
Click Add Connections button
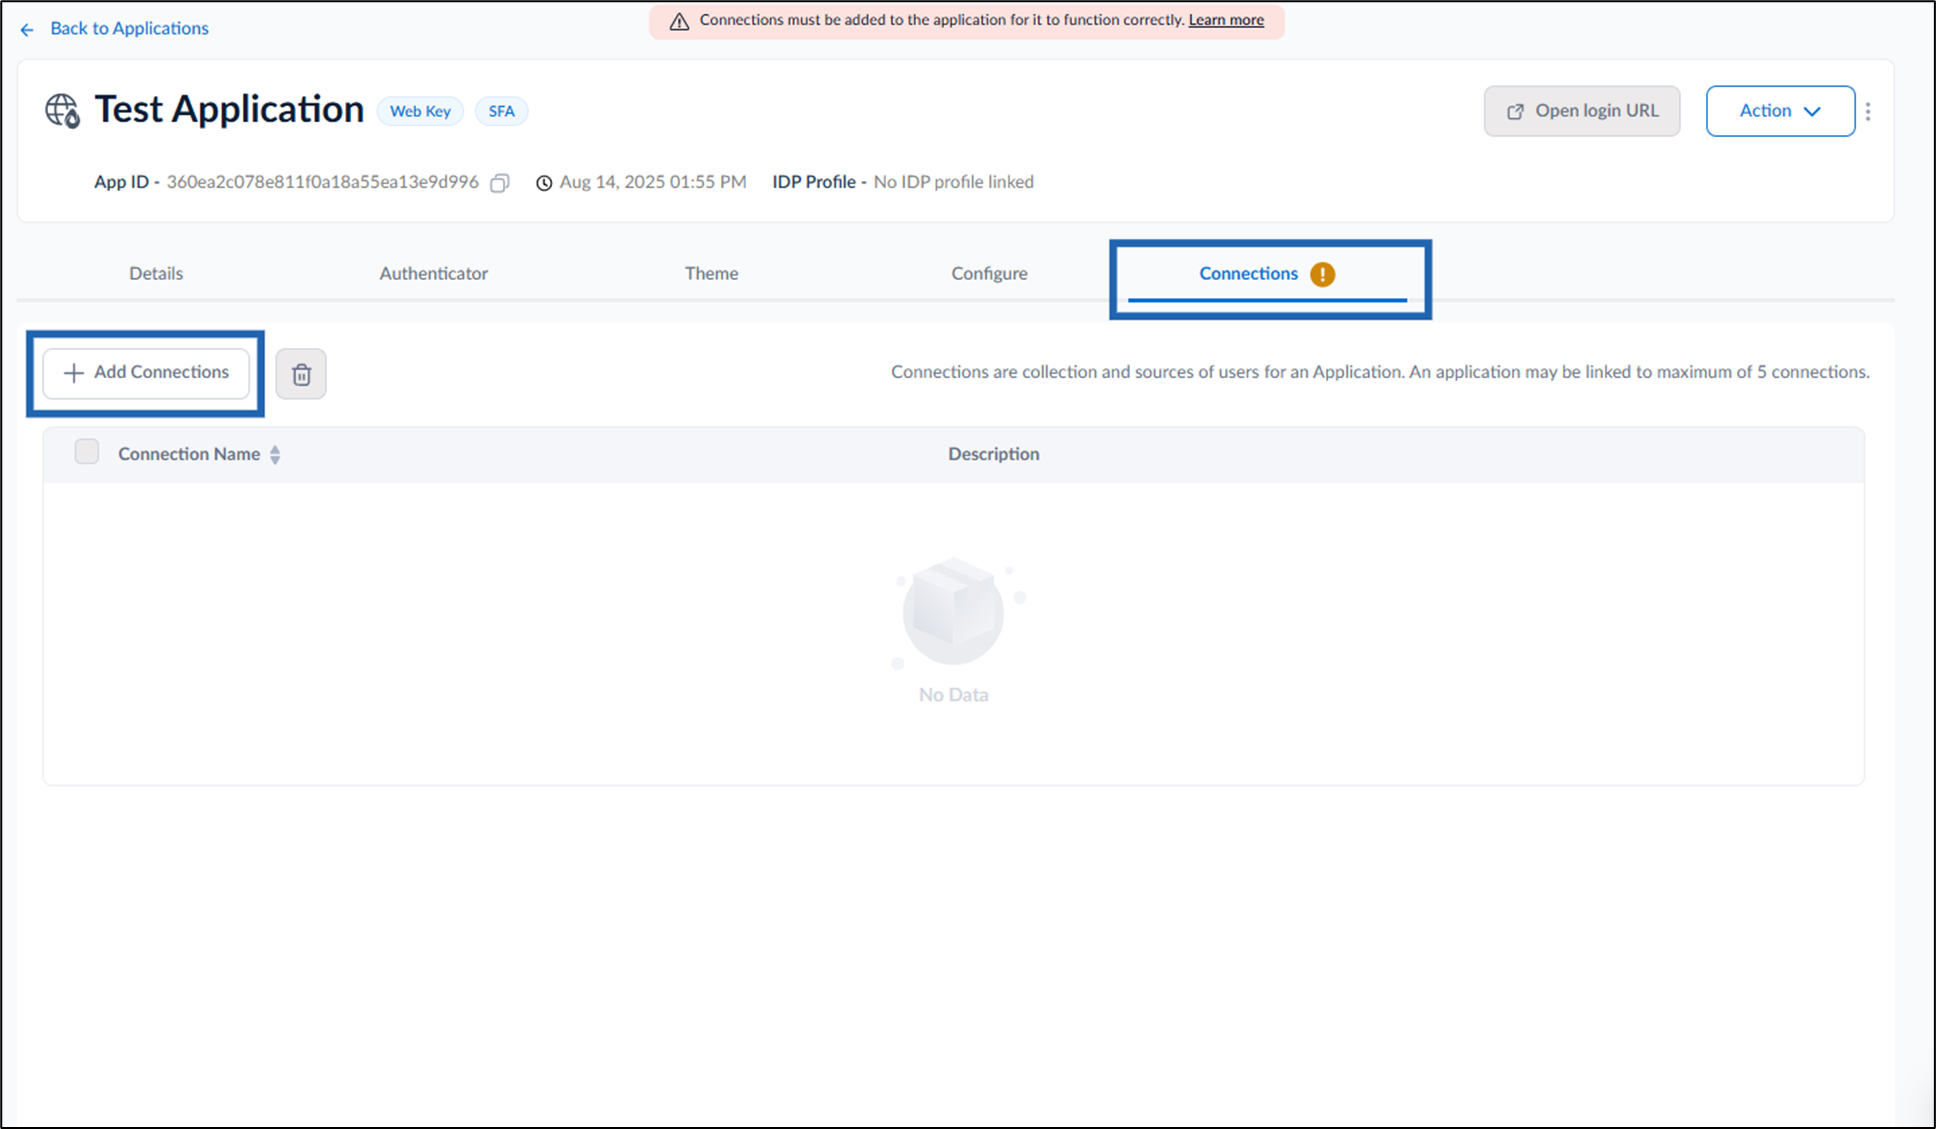(x=146, y=373)
